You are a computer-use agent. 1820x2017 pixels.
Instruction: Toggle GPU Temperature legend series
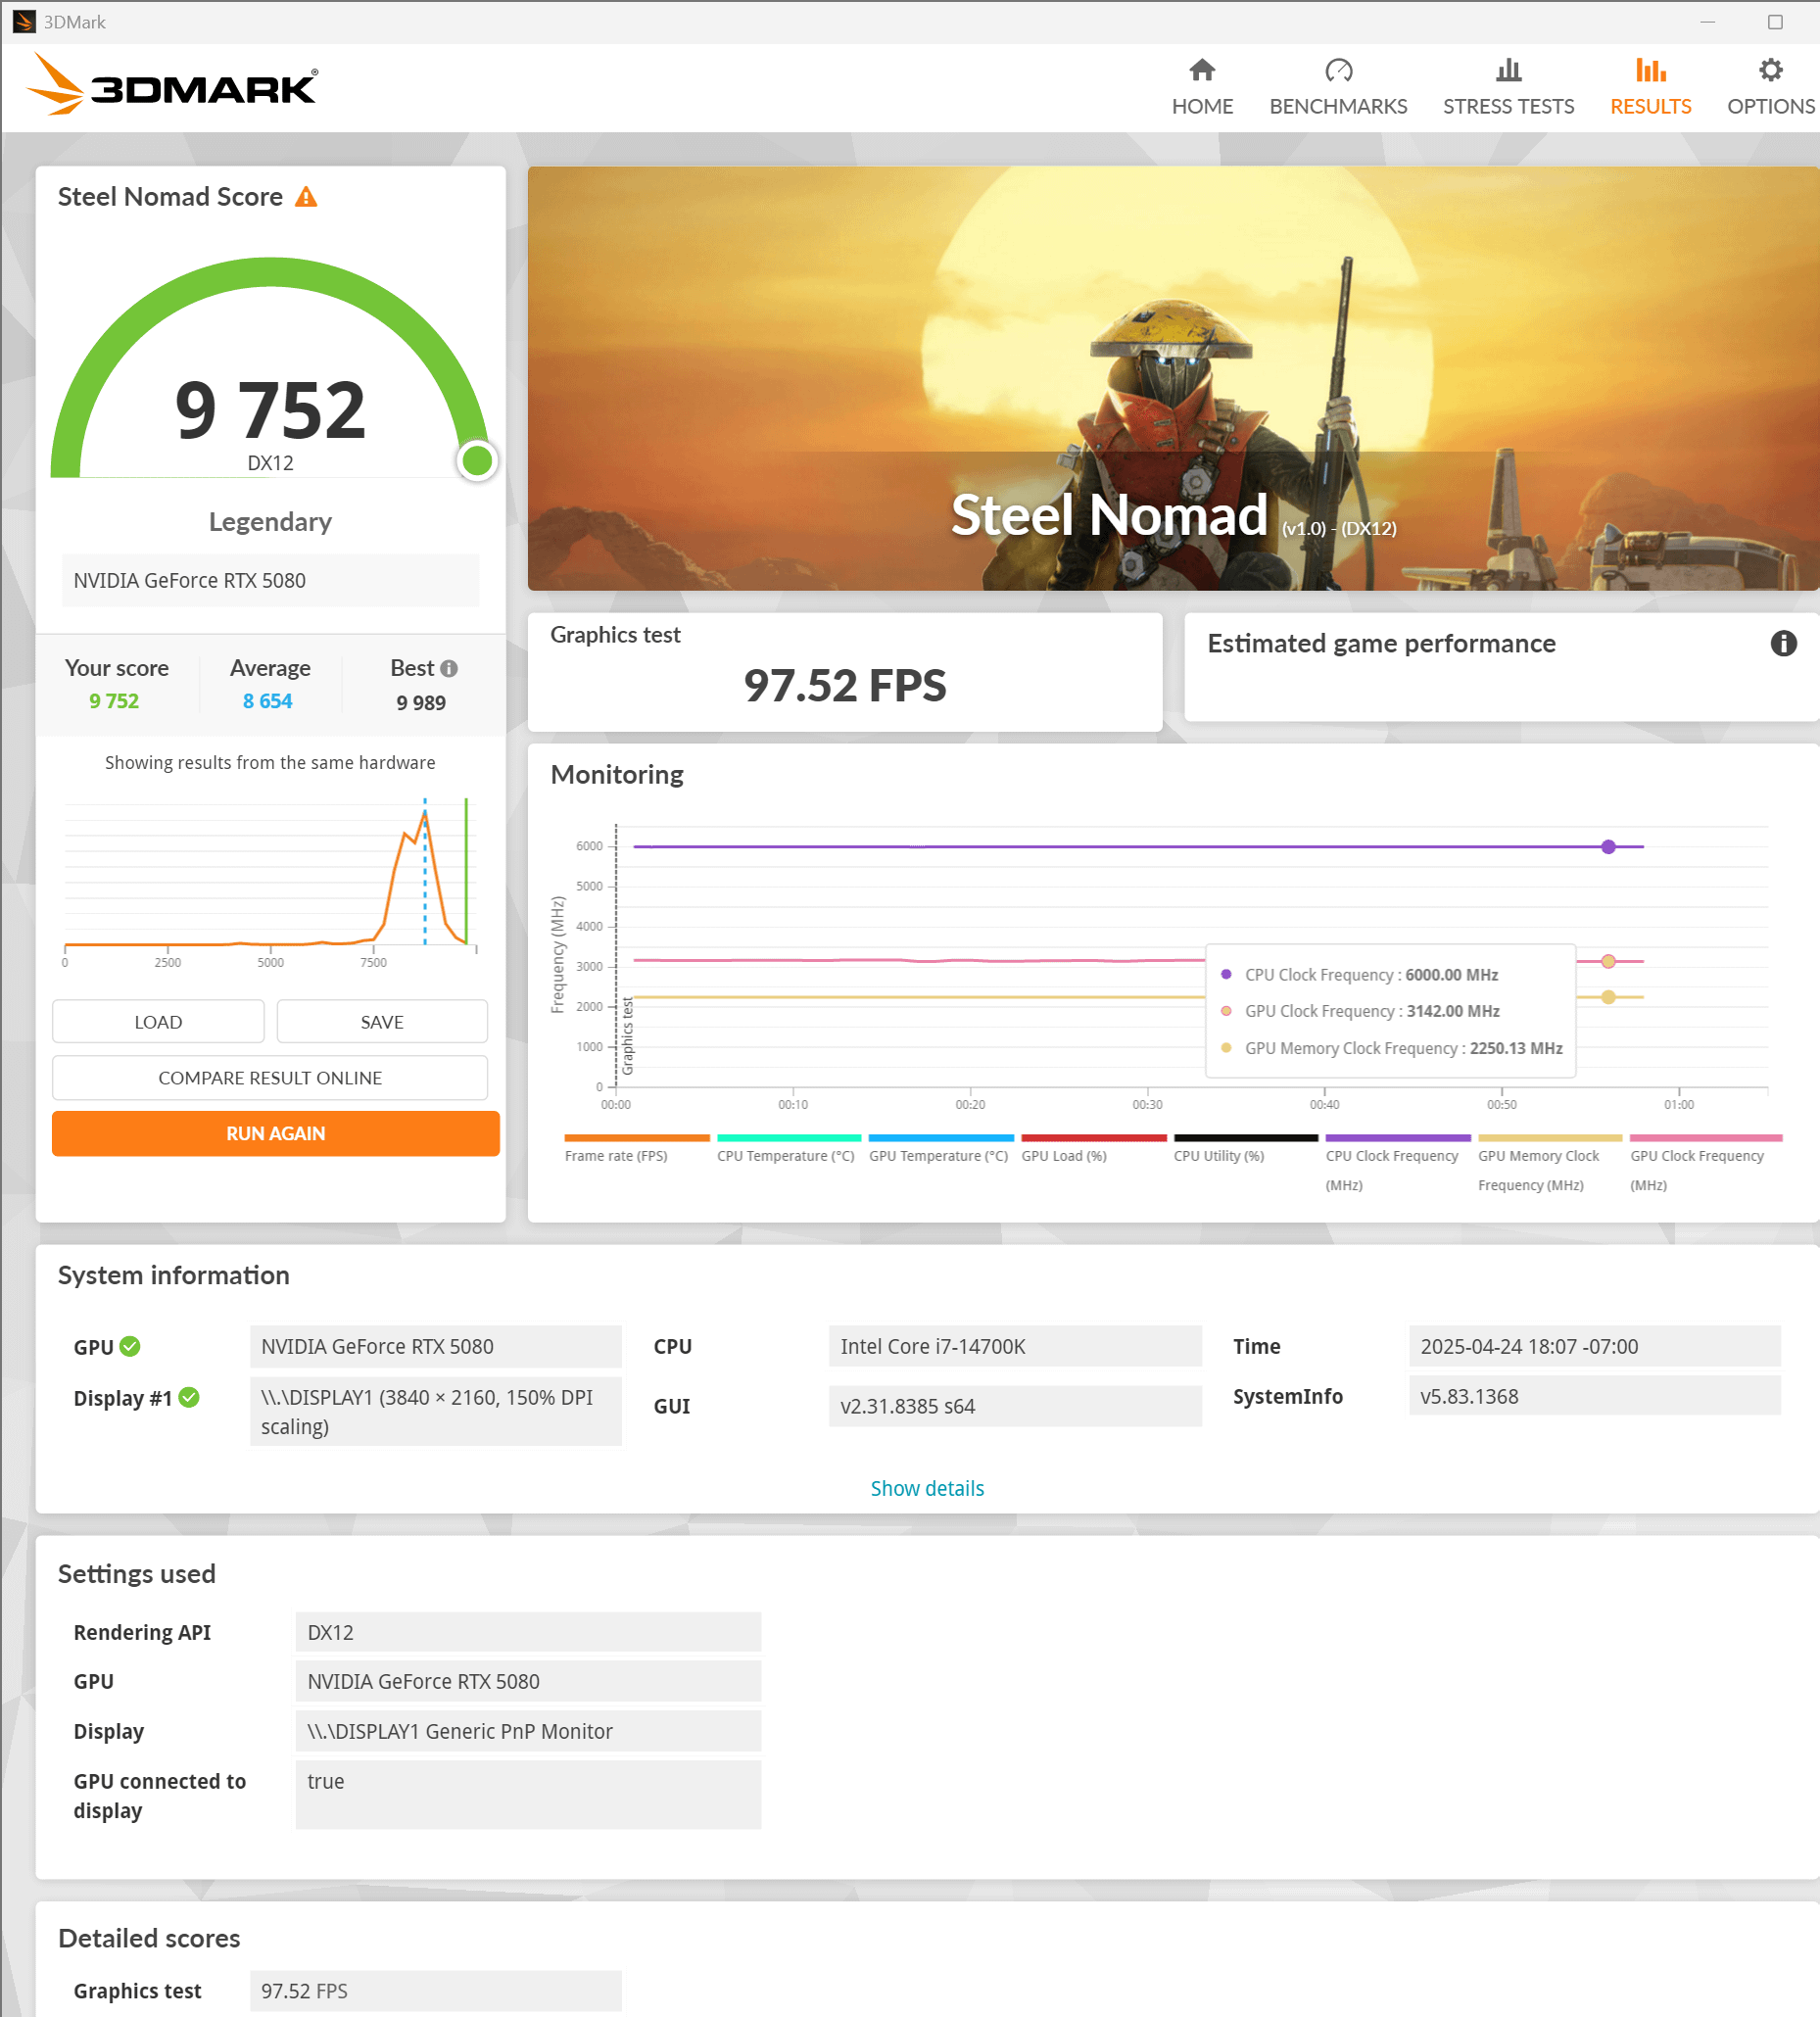(940, 1151)
